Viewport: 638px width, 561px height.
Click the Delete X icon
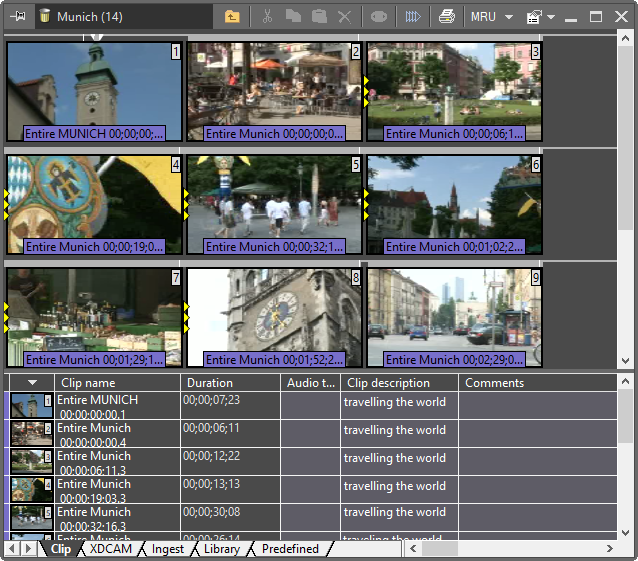[345, 17]
